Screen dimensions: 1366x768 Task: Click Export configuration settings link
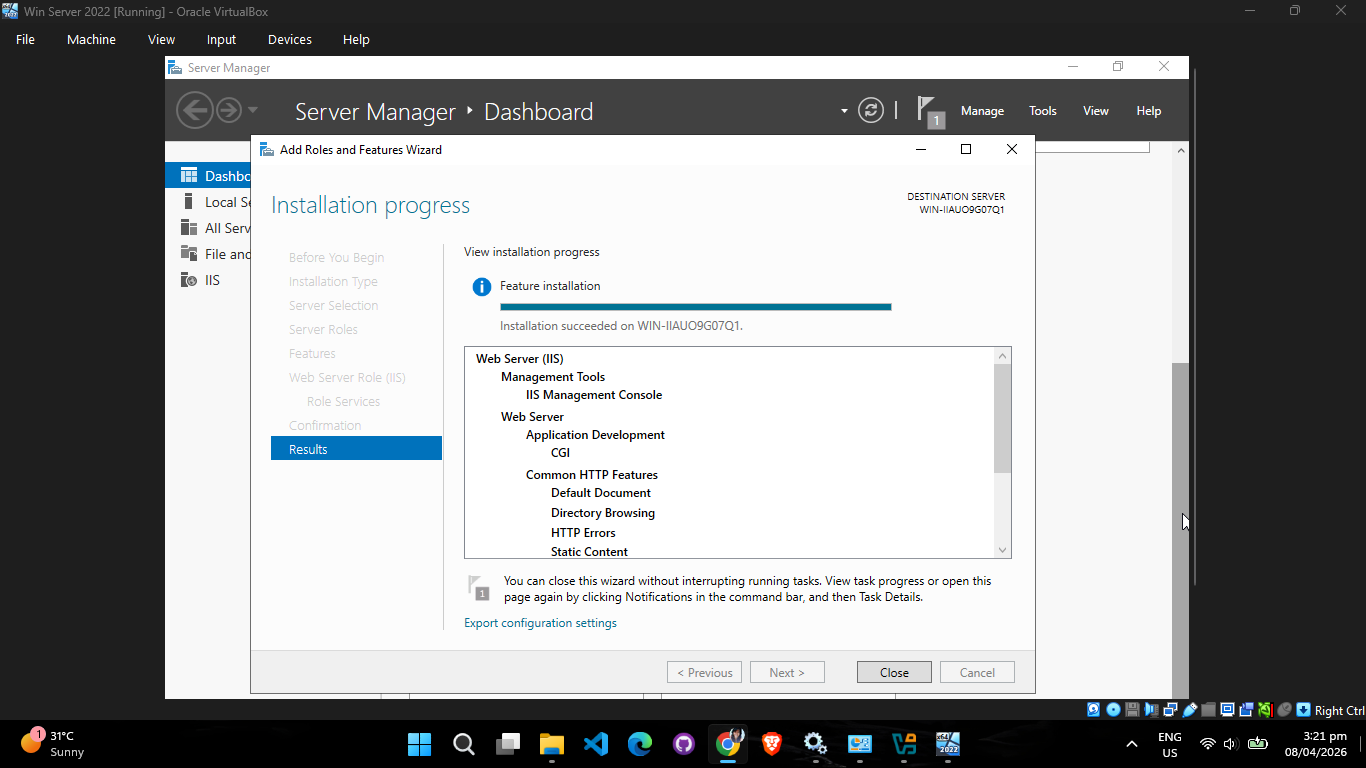540,623
